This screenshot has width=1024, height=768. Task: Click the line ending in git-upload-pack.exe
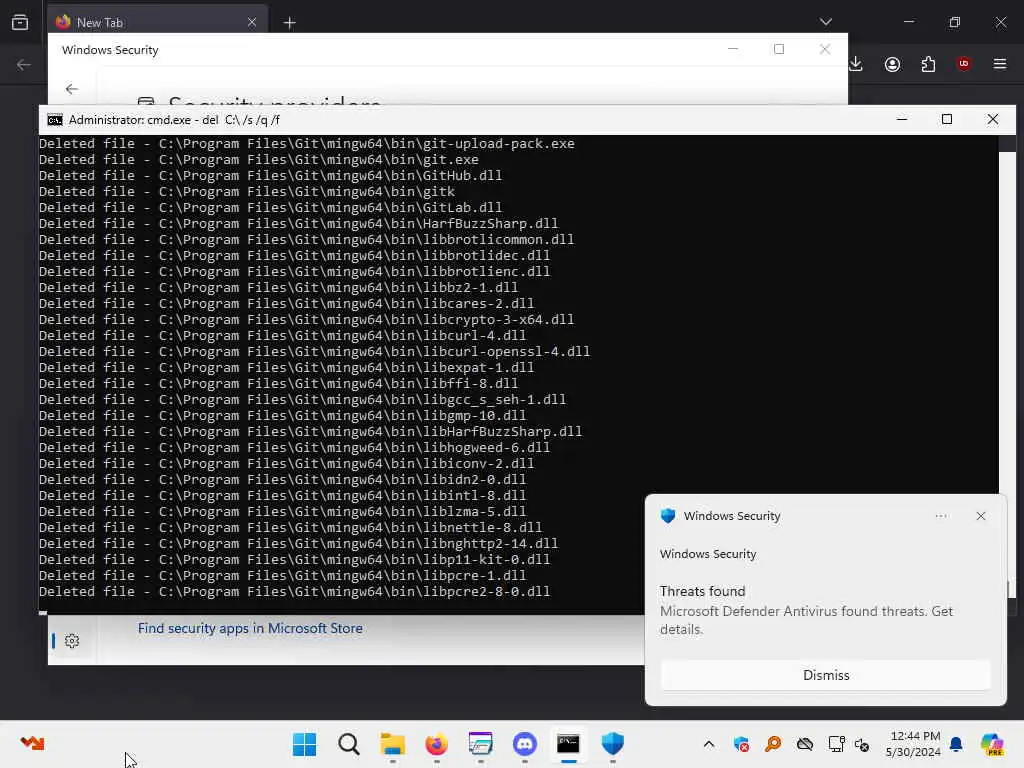(307, 144)
